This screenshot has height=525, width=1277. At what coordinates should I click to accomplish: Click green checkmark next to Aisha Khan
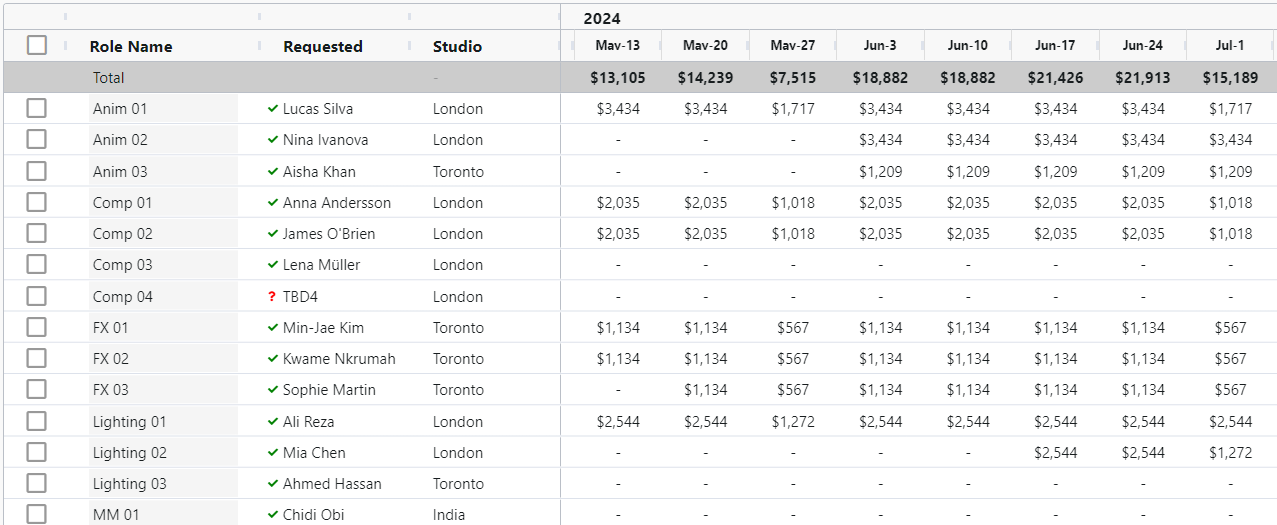[x=272, y=171]
